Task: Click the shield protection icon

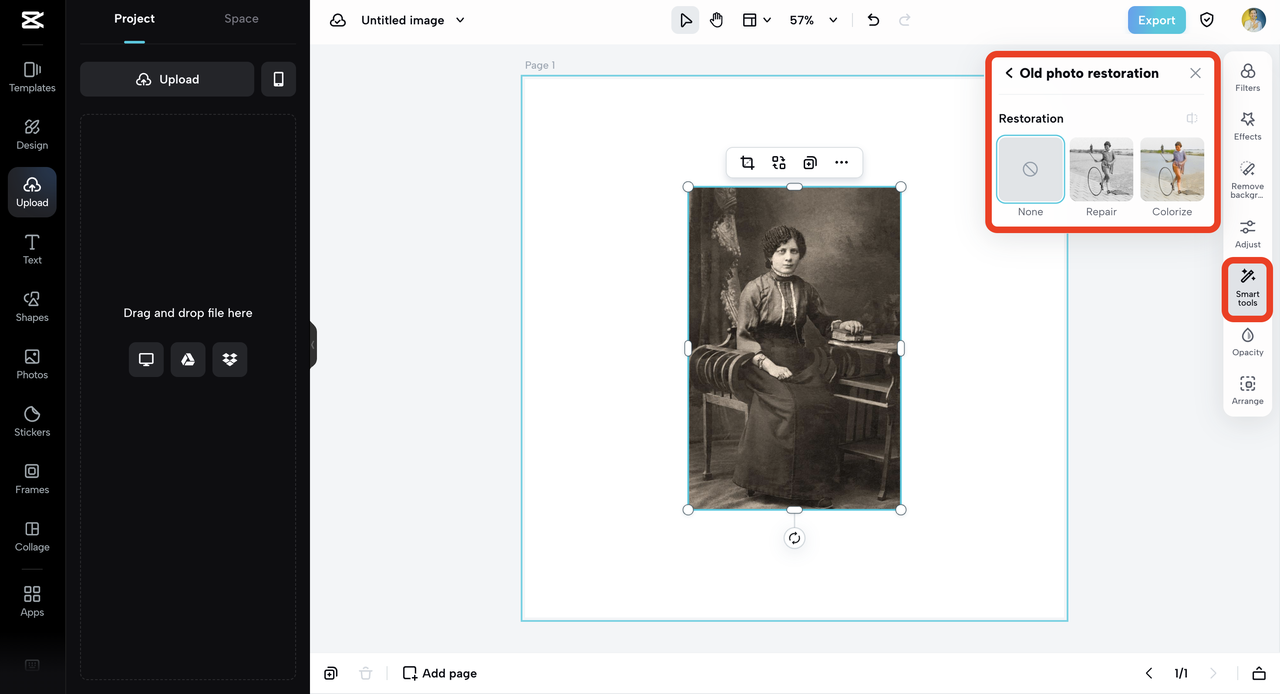Action: pyautogui.click(x=1207, y=20)
